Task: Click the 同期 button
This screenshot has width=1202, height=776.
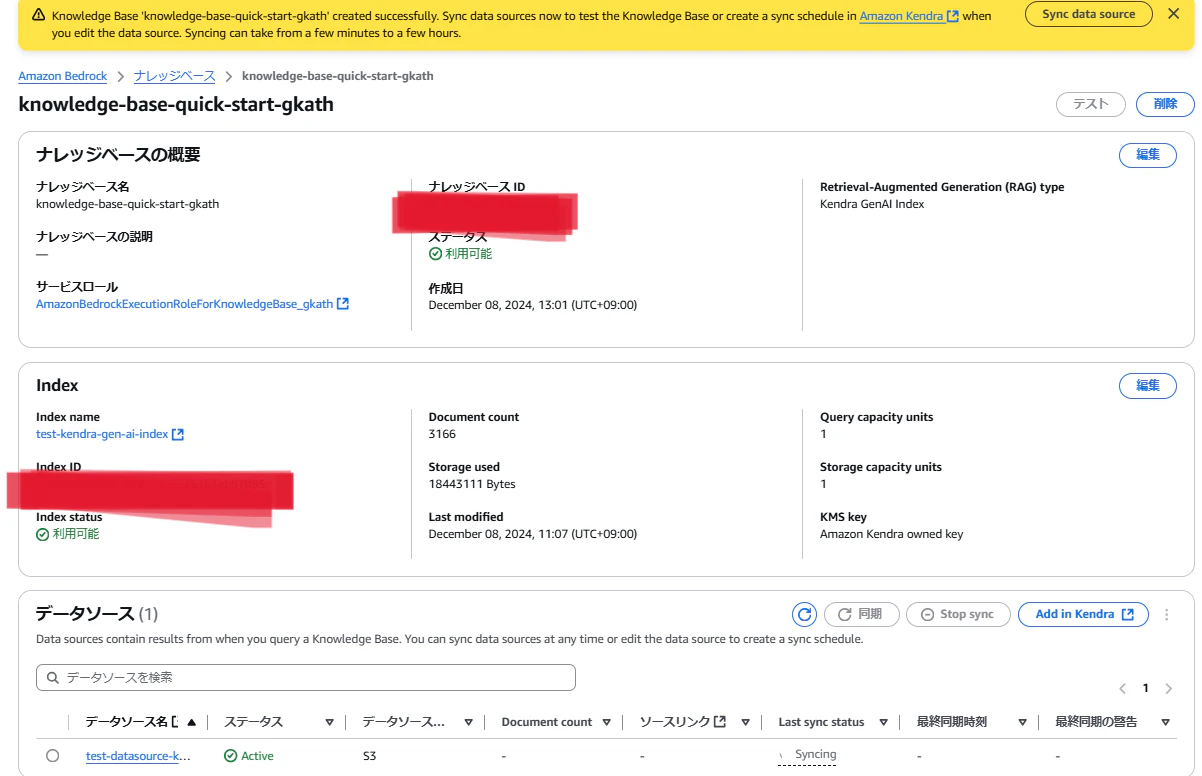Action: click(x=861, y=614)
